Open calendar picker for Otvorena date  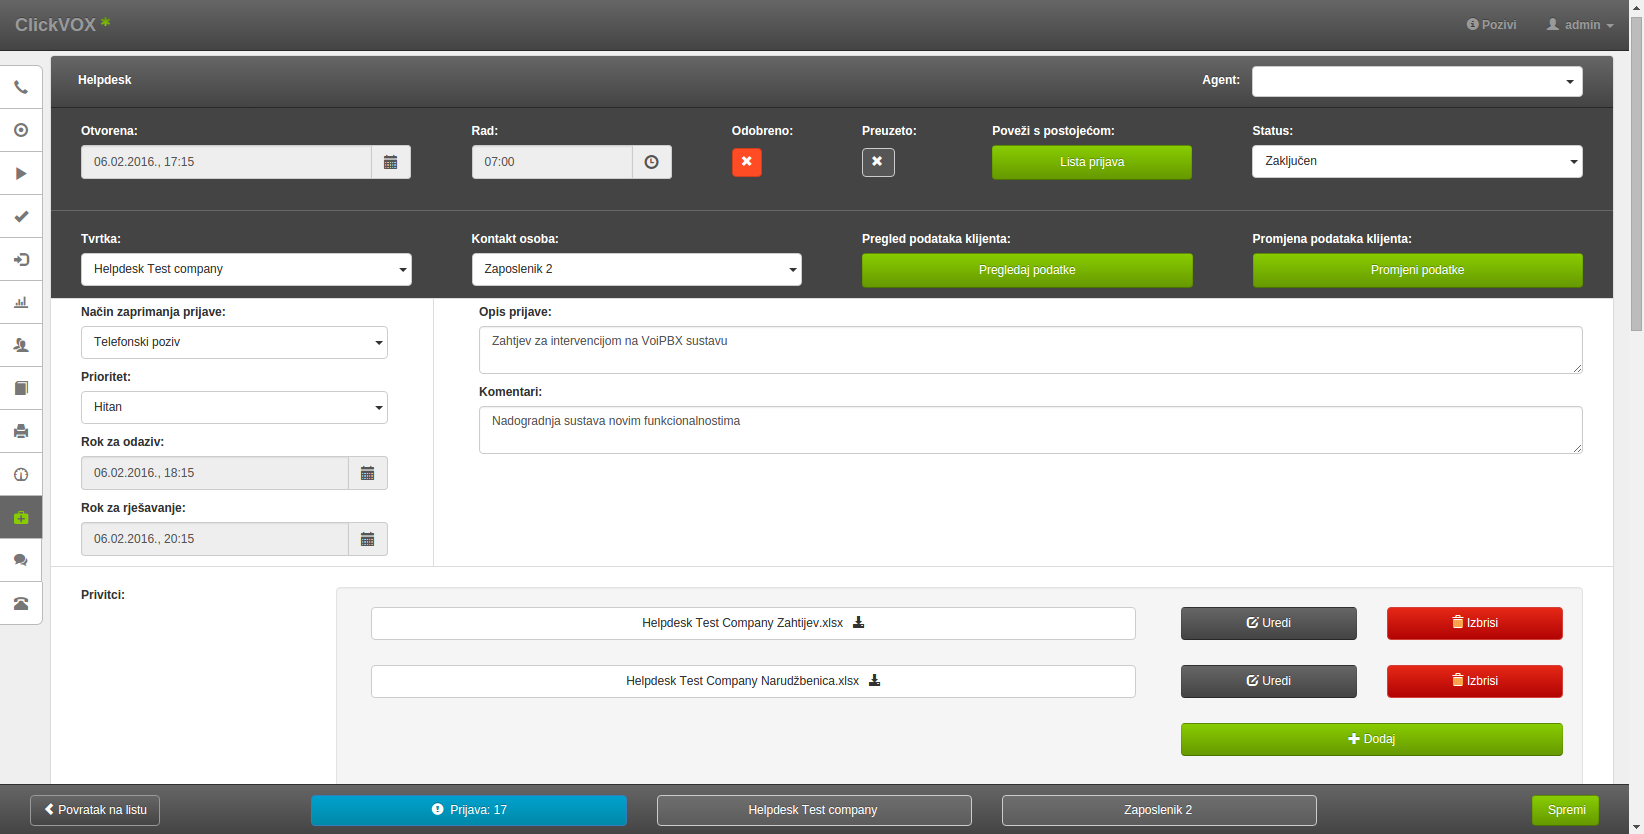(391, 162)
